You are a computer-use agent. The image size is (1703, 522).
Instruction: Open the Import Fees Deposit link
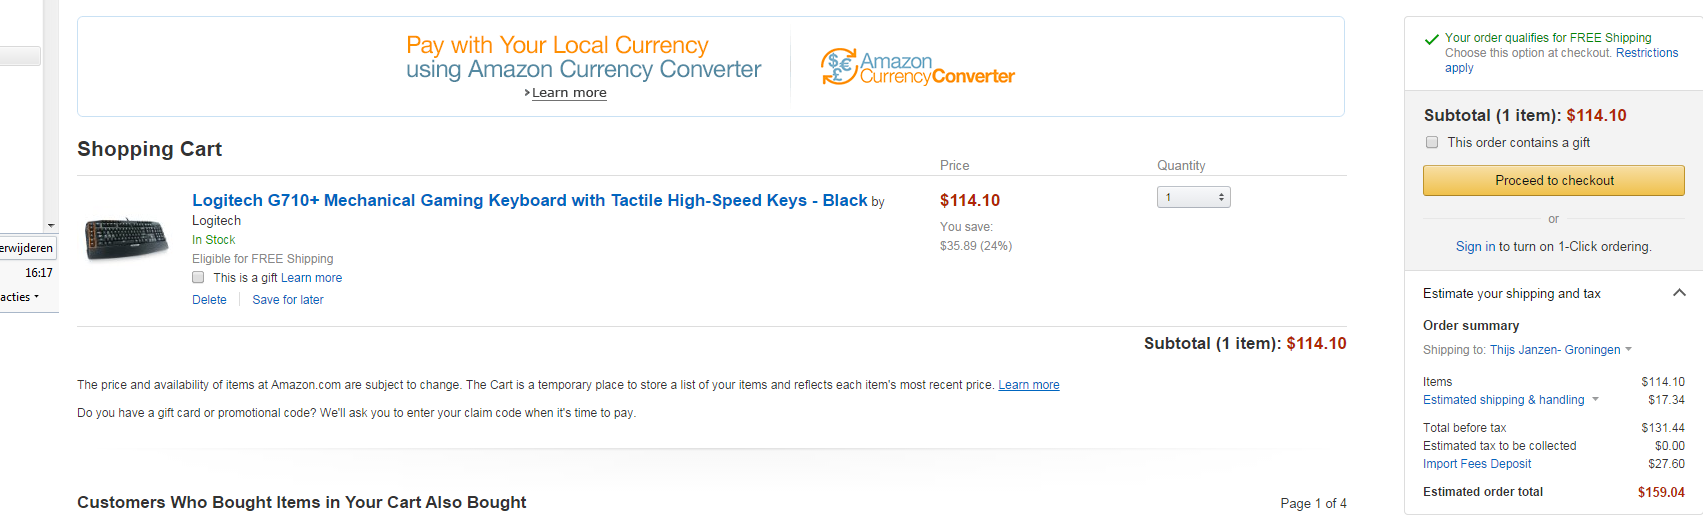1476,464
